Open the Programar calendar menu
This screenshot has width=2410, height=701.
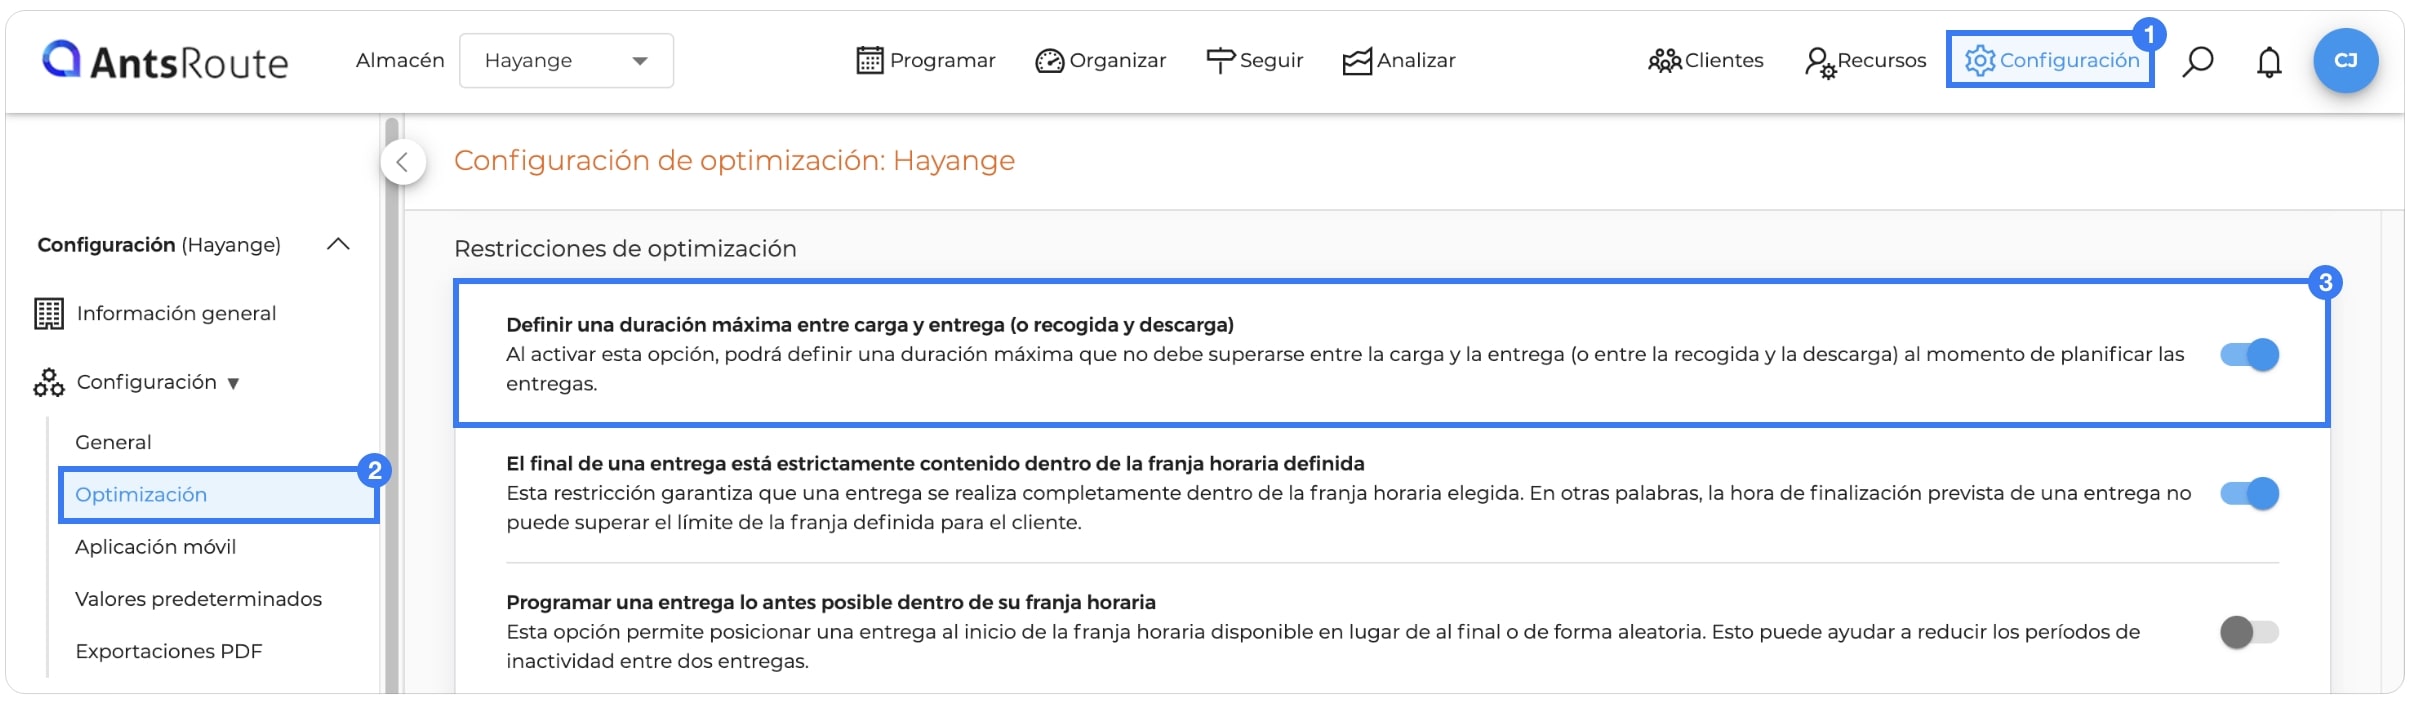(x=926, y=61)
